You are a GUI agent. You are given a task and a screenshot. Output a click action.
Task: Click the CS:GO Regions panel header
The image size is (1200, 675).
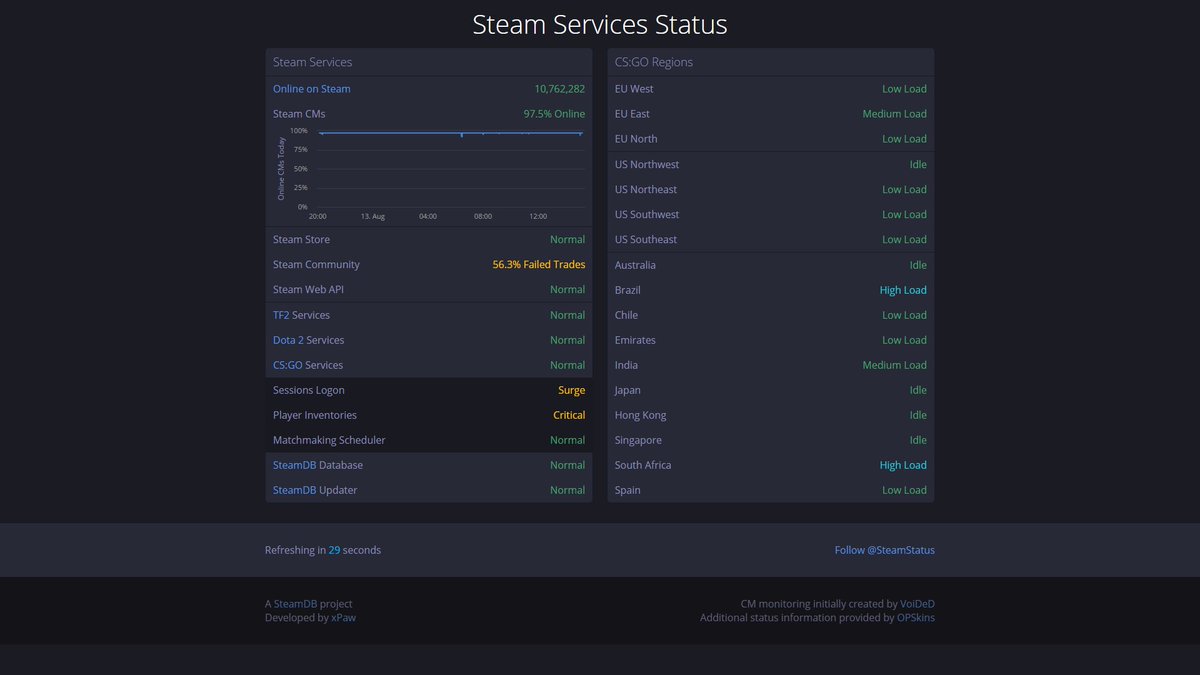pyautogui.click(x=771, y=62)
